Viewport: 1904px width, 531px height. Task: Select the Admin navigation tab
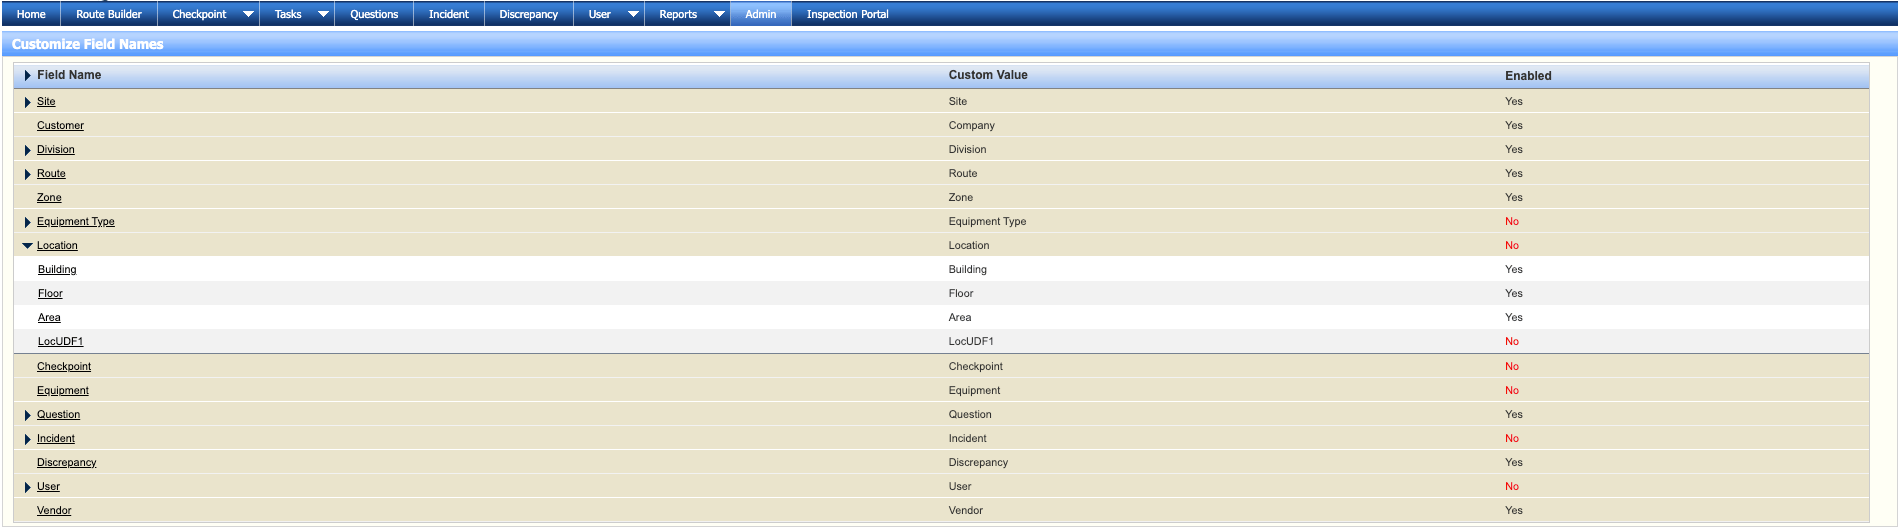tap(761, 14)
